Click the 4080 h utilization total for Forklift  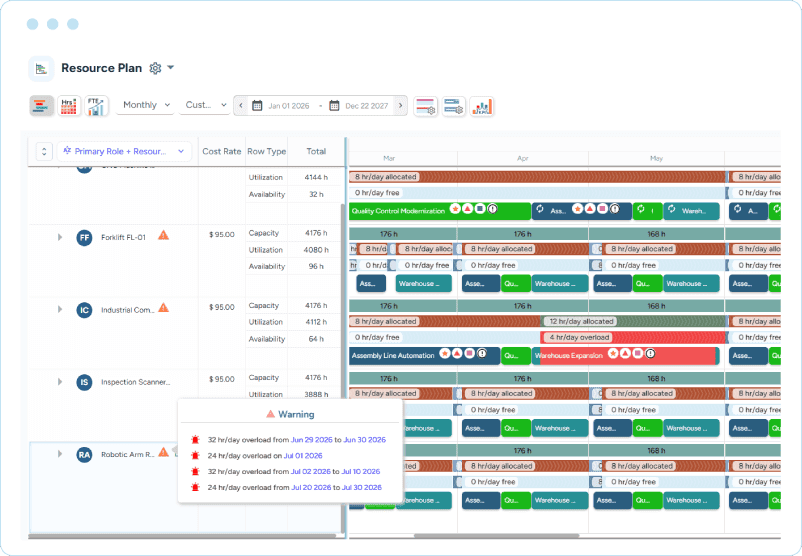point(316,250)
